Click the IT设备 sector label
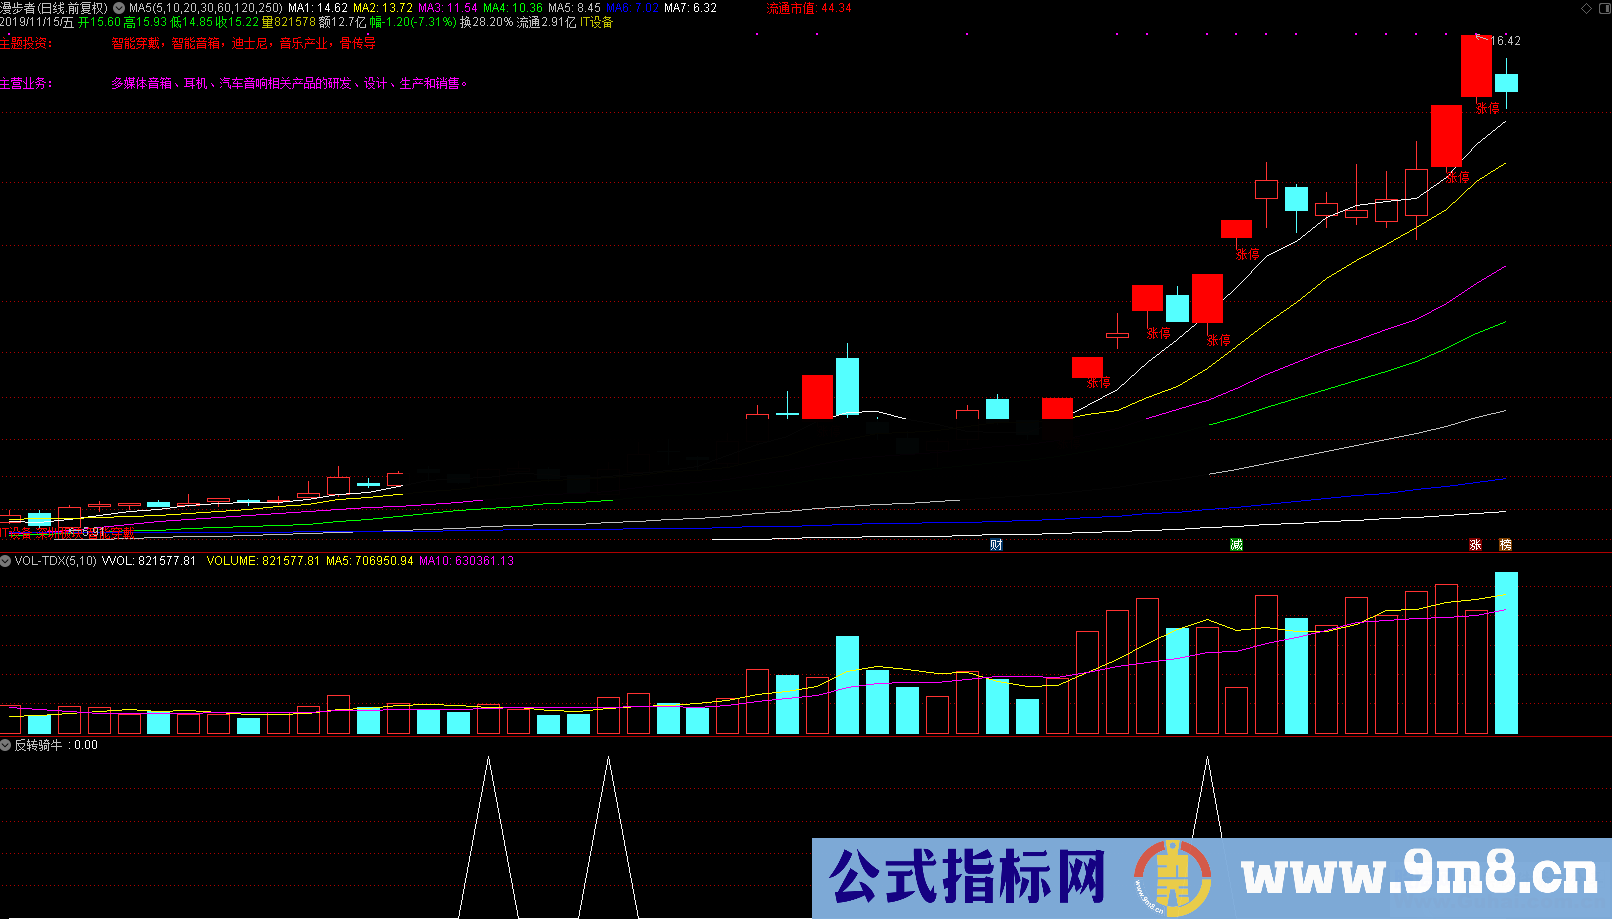The height and width of the screenshot is (919, 1612). coord(596,22)
